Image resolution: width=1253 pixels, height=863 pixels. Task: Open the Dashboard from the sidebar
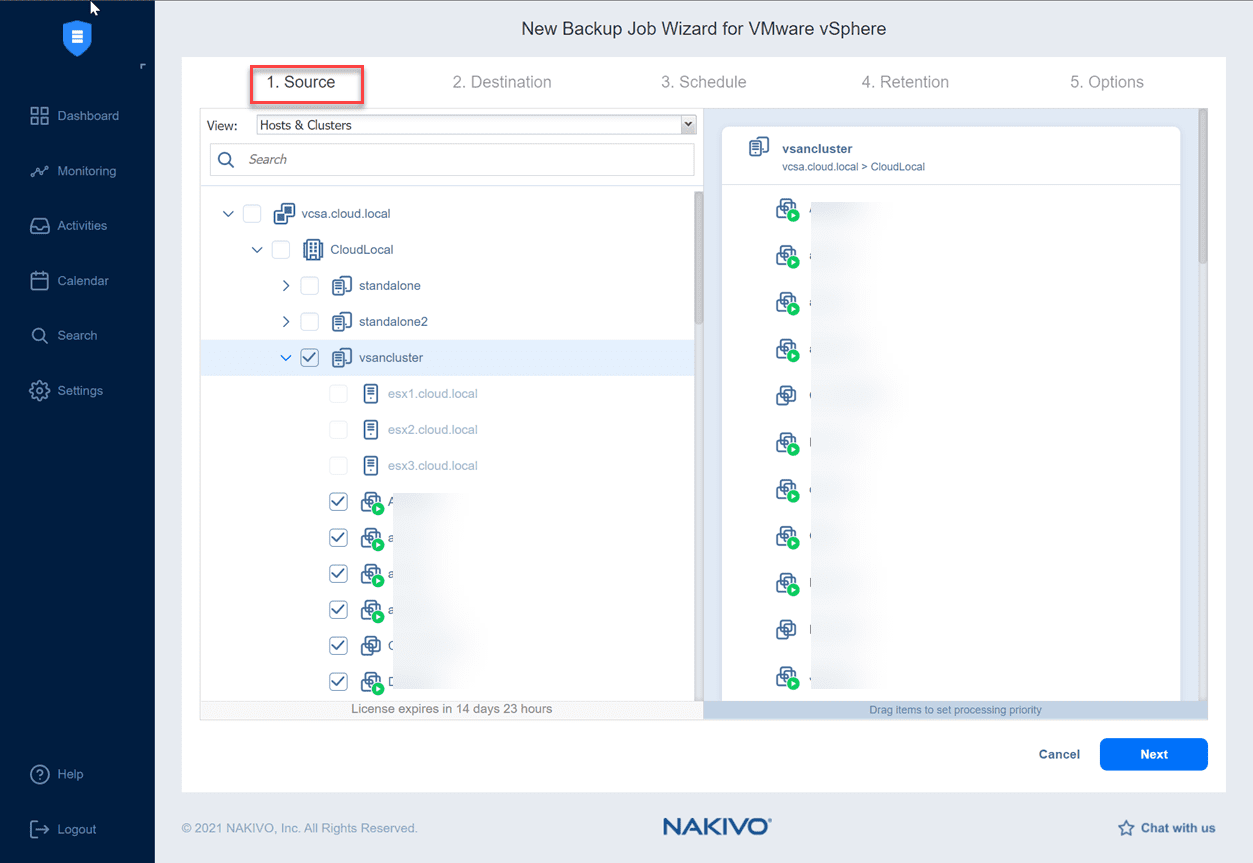(x=75, y=115)
